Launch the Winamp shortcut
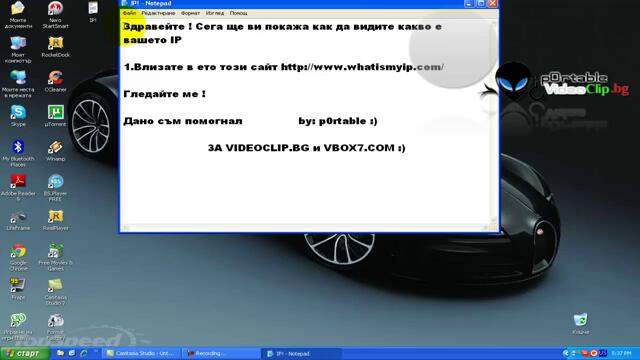640x360 pixels. click(56, 150)
